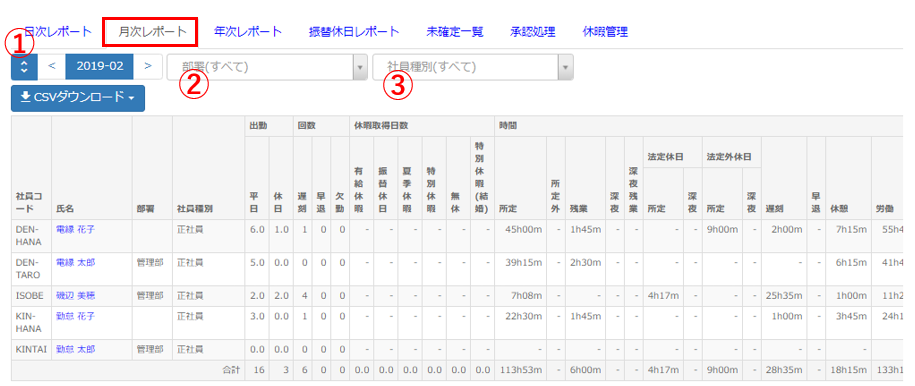Open the 部署(すべて) dropdown

pyautogui.click(x=267, y=67)
